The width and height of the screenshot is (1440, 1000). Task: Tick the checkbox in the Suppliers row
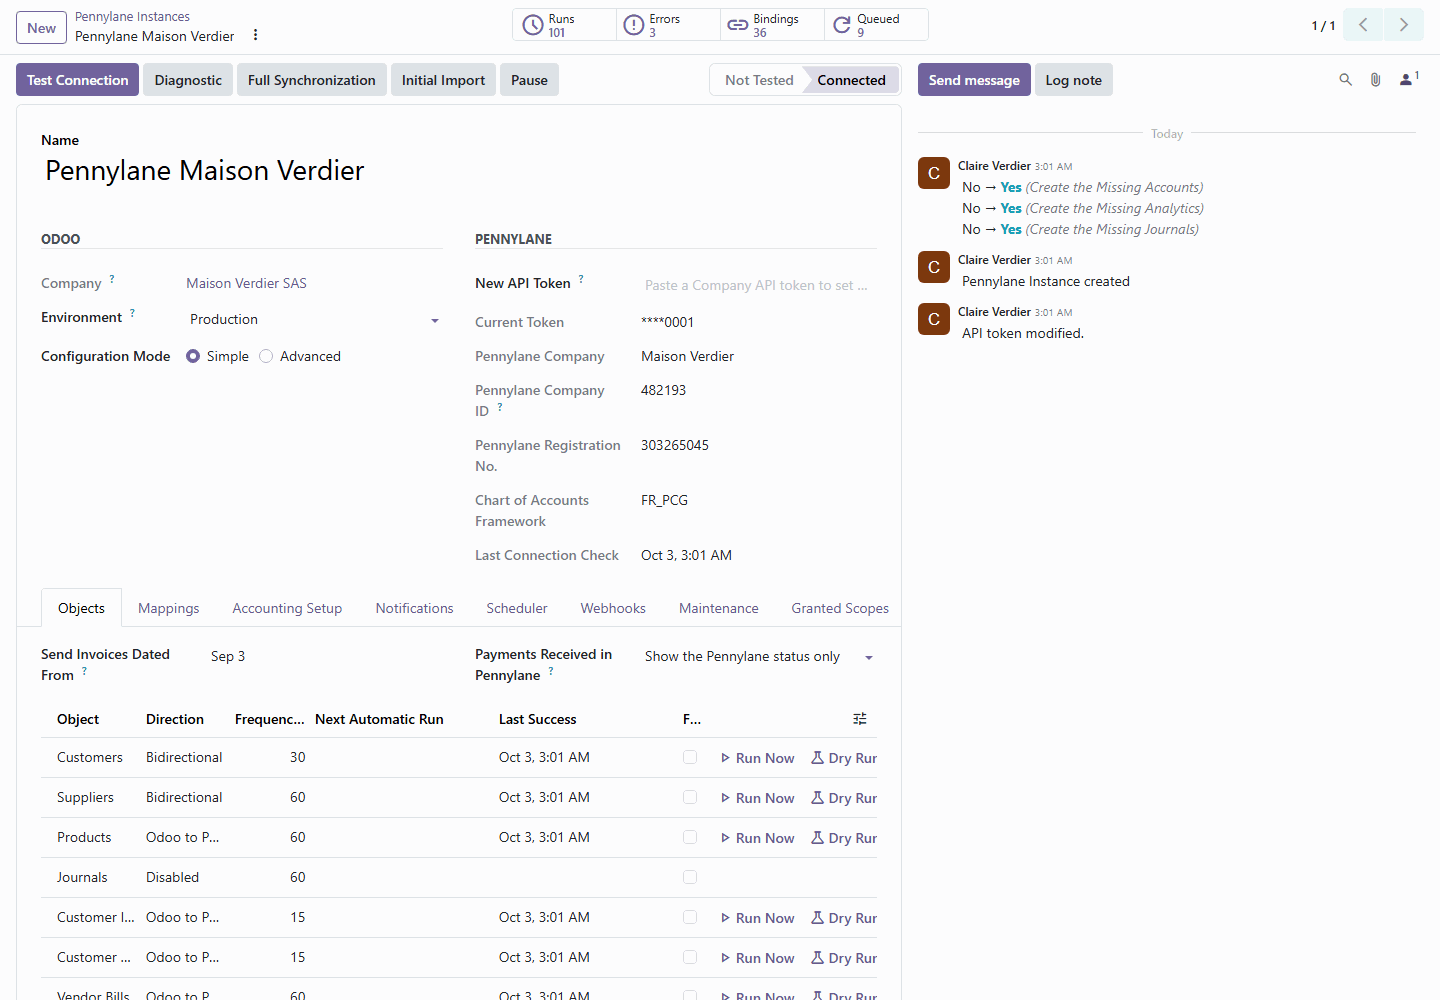point(690,797)
